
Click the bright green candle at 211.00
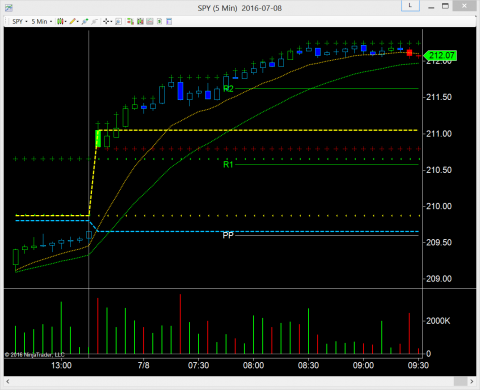(x=98, y=138)
